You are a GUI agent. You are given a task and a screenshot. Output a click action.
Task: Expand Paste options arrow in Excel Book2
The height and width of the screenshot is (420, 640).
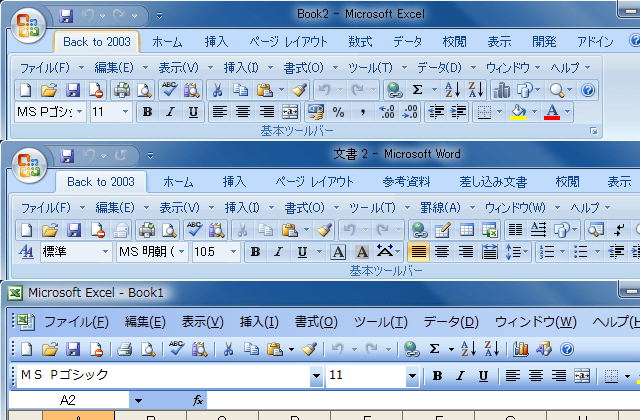tap(281, 90)
